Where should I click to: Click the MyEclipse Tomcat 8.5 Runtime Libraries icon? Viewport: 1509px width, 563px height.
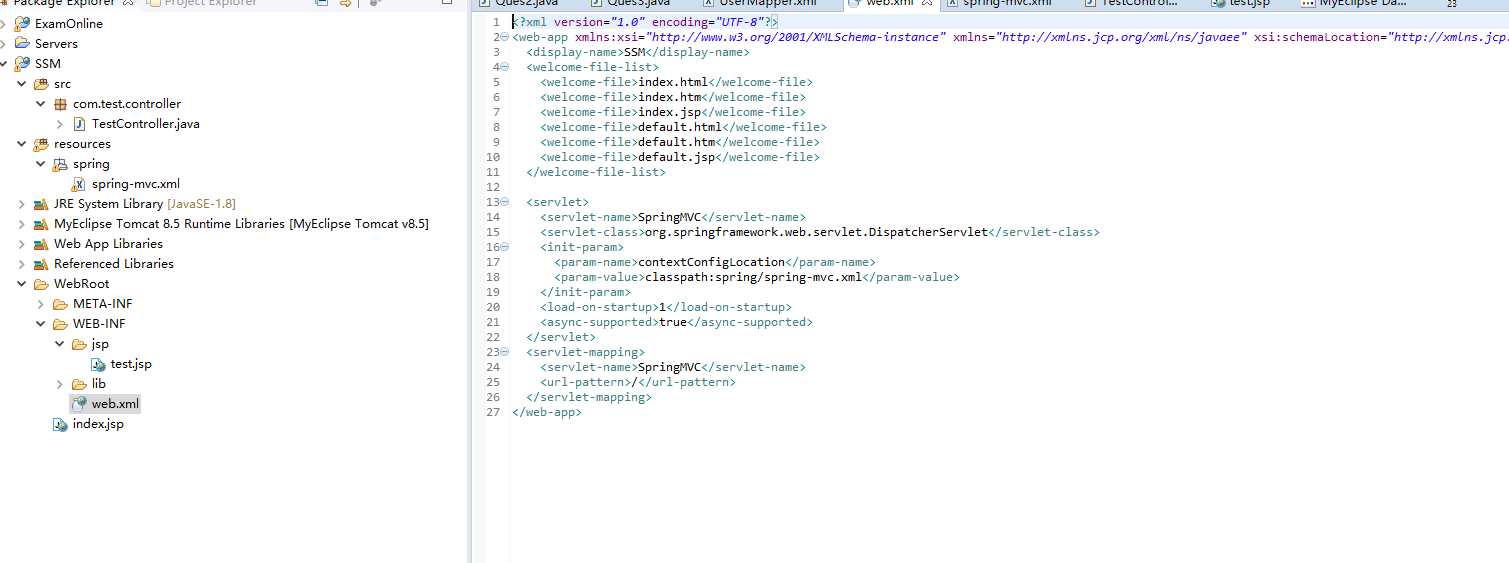click(x=41, y=223)
